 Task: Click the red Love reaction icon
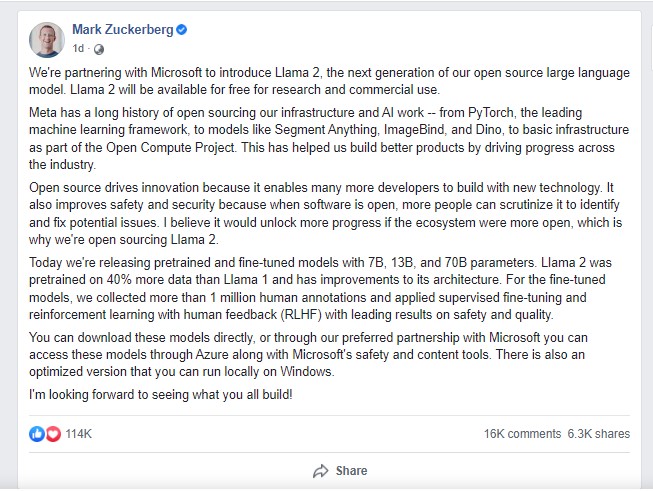pos(53,434)
